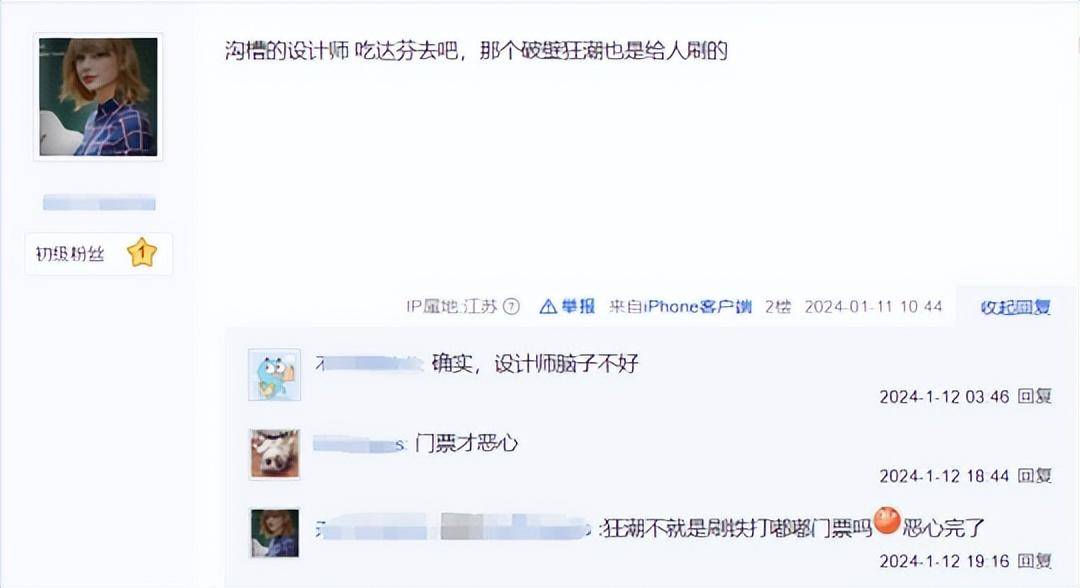Click the gold star level 1 badge
Image resolution: width=1080 pixels, height=588 pixels.
point(142,253)
